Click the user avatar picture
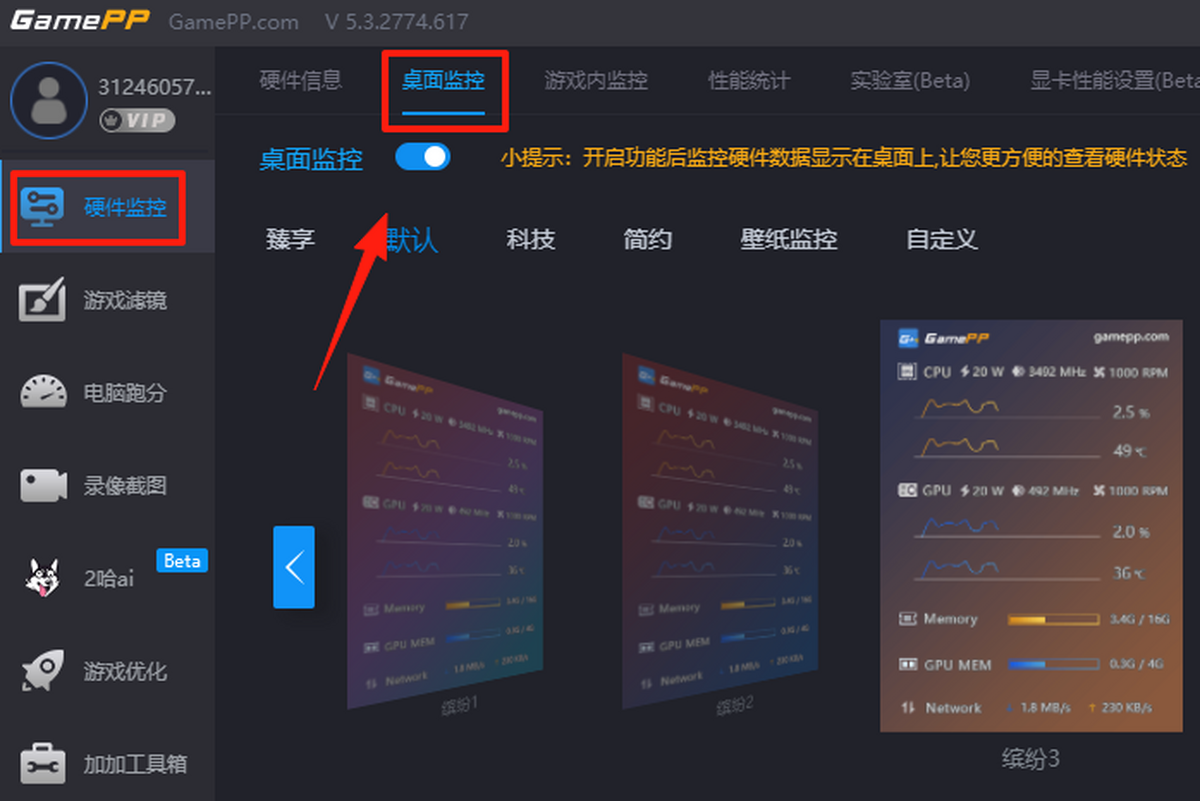This screenshot has height=801, width=1200. (50, 100)
